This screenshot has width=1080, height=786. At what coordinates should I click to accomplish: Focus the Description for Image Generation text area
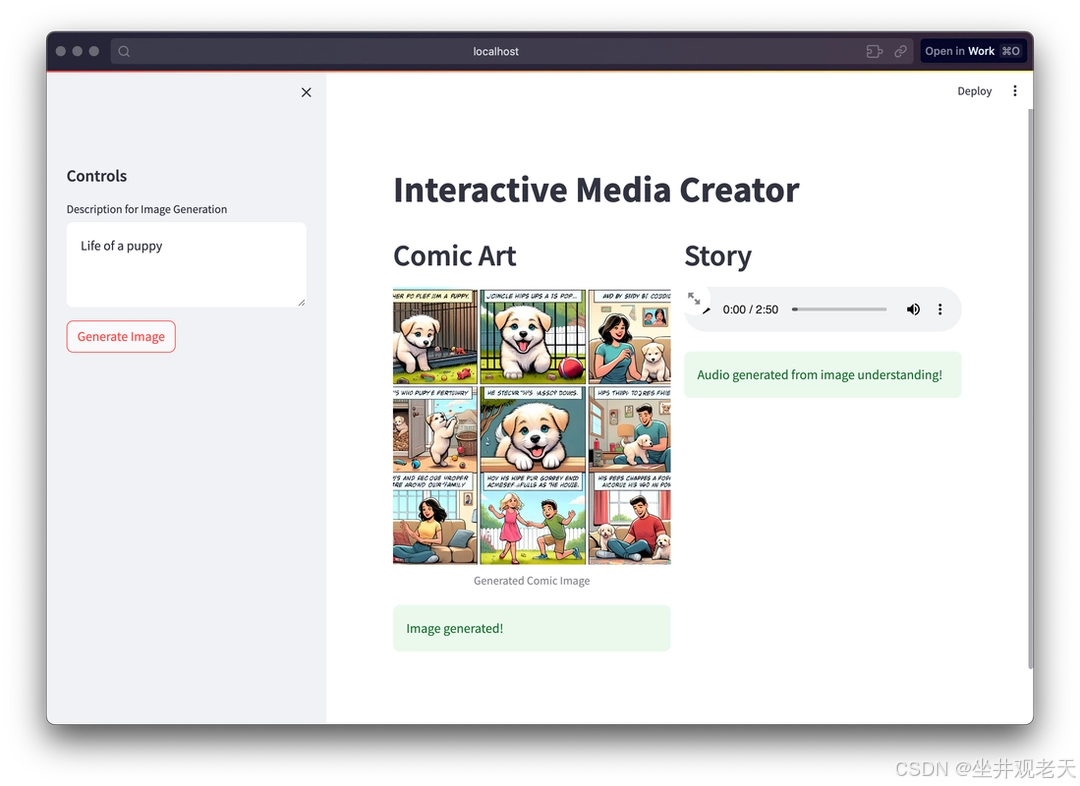click(x=186, y=265)
